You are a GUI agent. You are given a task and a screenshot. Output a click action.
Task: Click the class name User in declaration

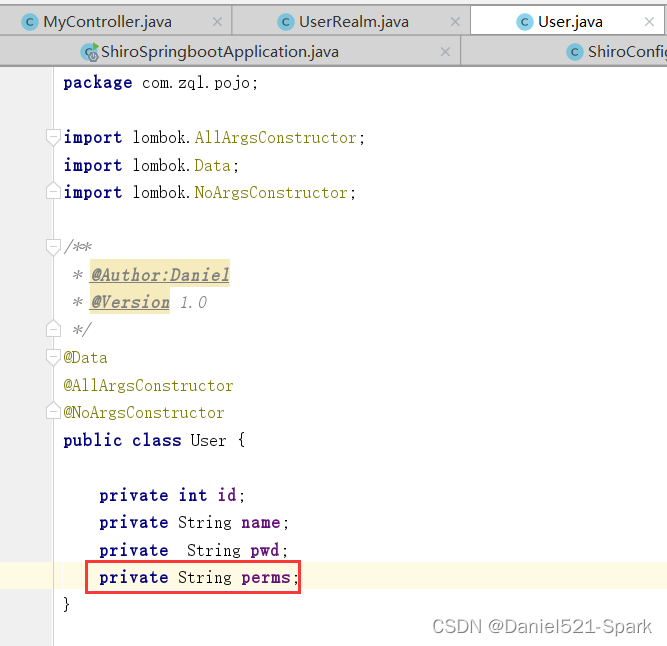pos(208,440)
